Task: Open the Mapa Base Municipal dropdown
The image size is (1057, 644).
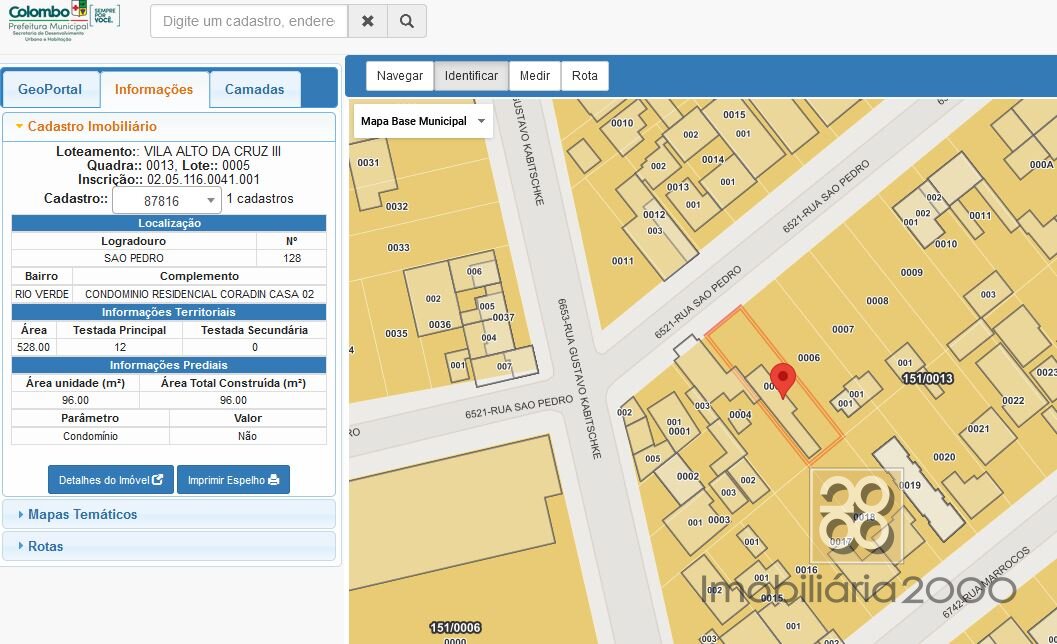Action: tap(422, 121)
